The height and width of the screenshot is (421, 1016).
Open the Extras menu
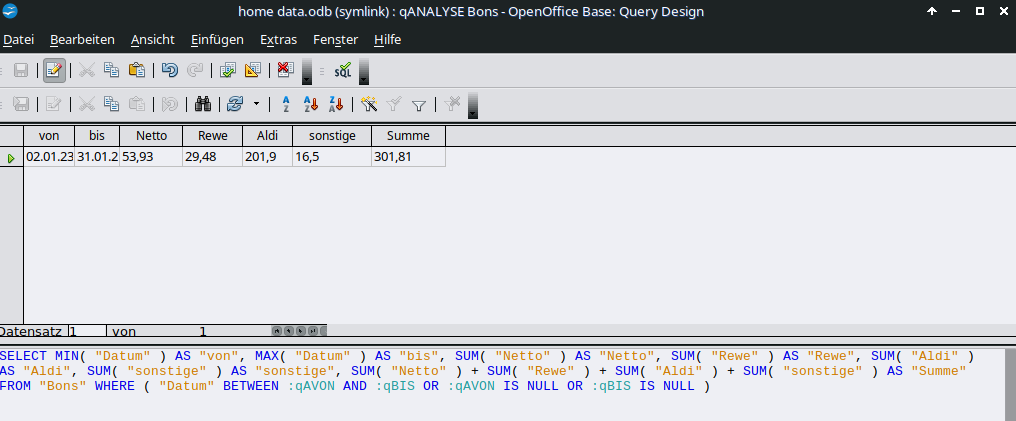278,40
